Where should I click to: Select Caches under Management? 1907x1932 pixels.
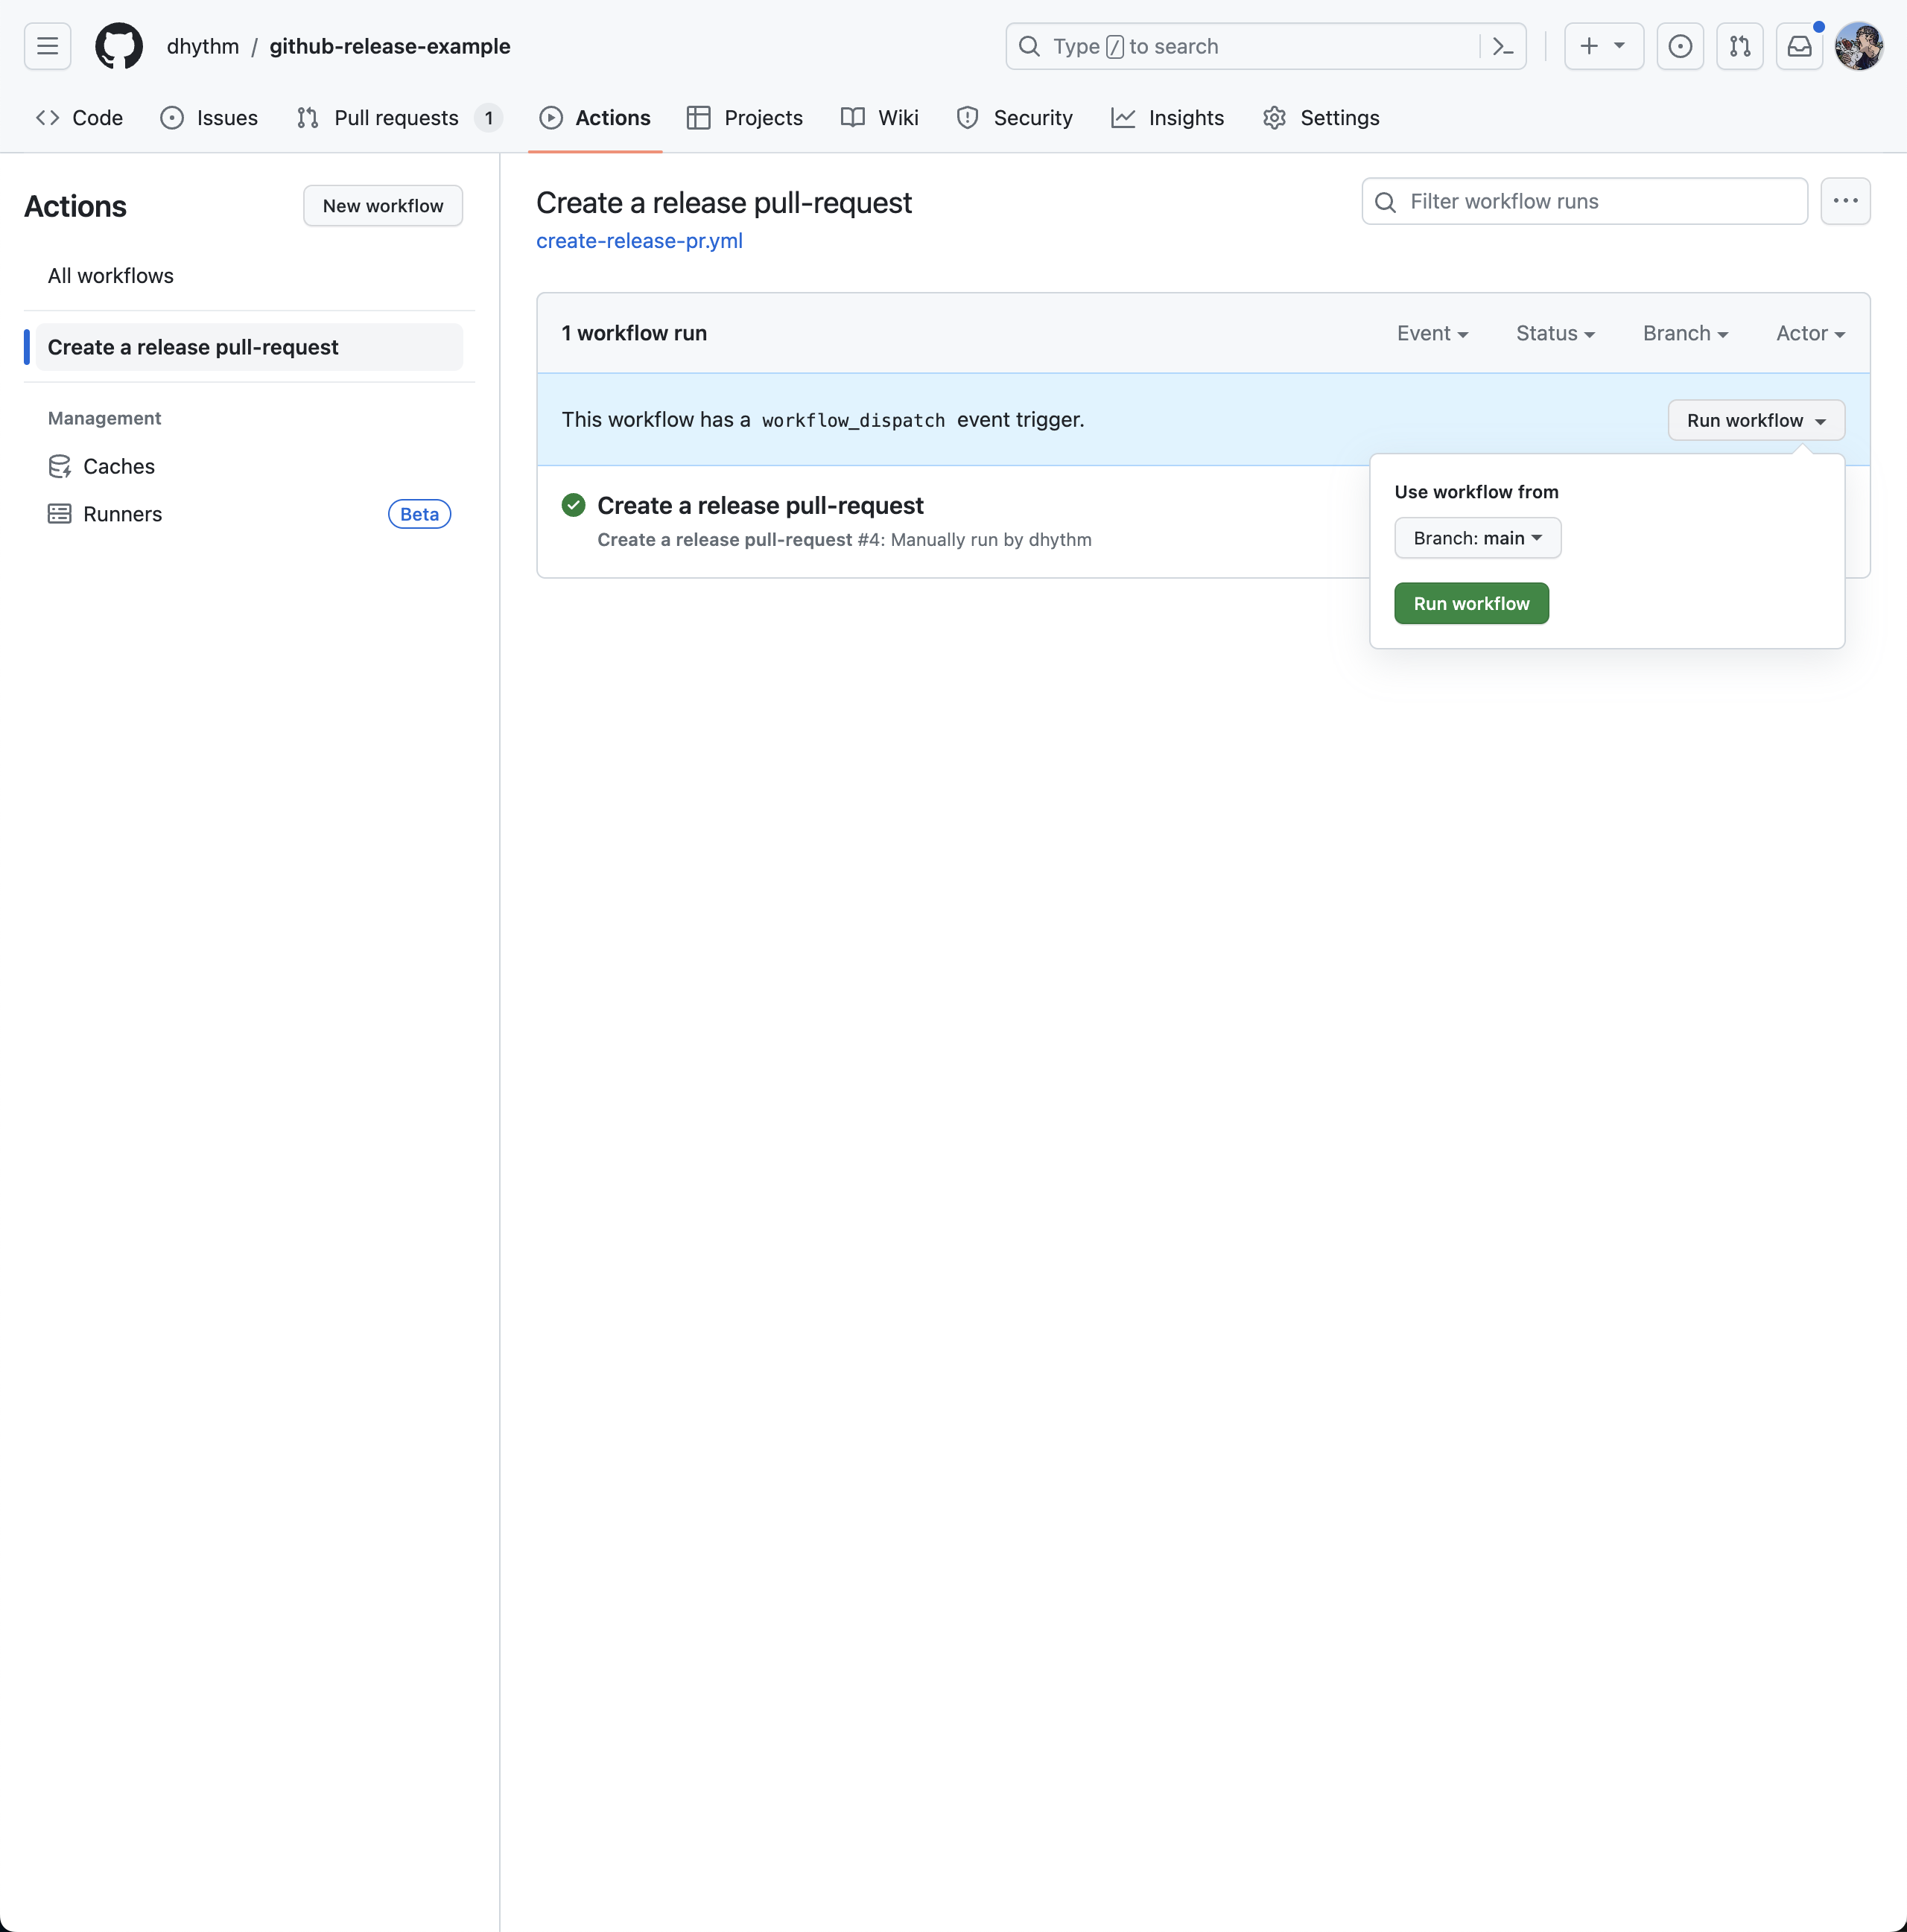coord(118,466)
